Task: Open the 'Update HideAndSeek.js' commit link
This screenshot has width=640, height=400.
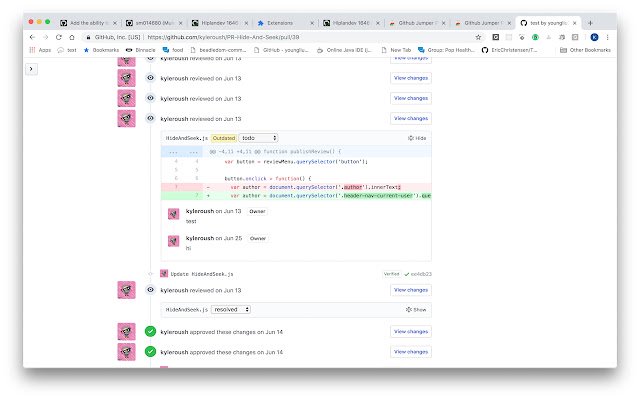Action: click(202, 274)
